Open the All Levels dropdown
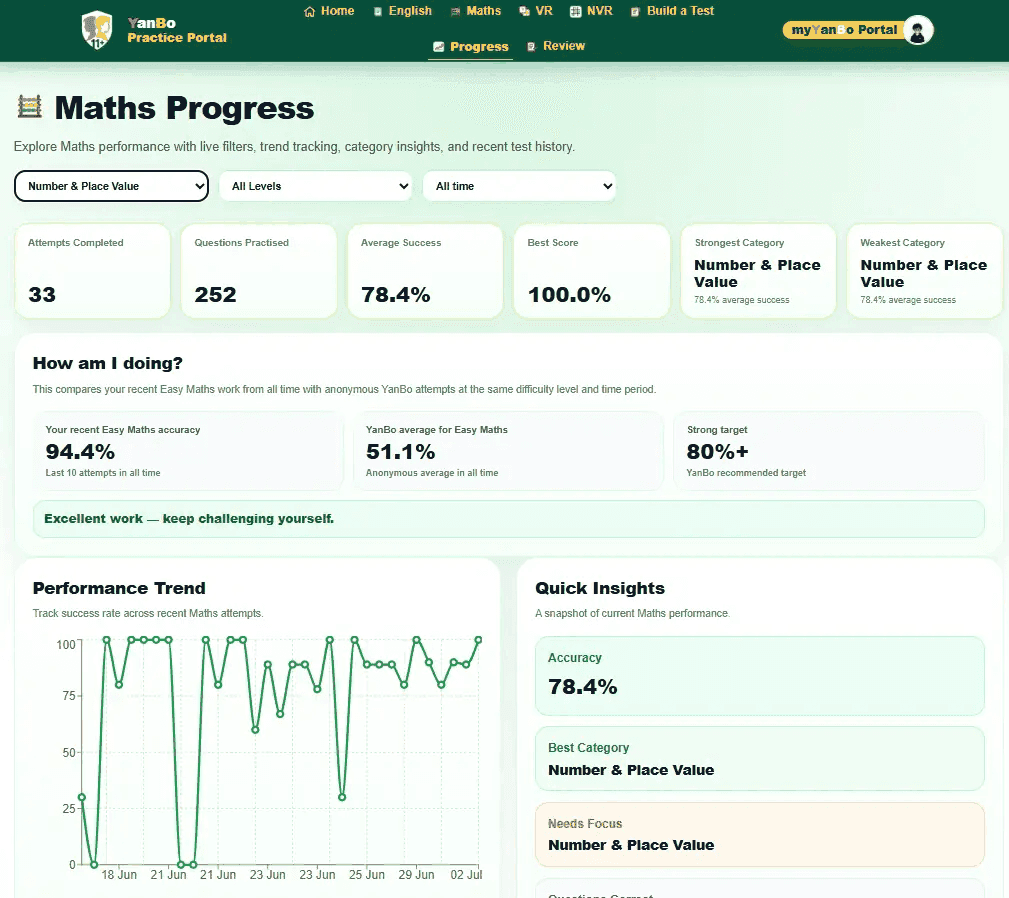This screenshot has width=1009, height=898. (x=315, y=186)
